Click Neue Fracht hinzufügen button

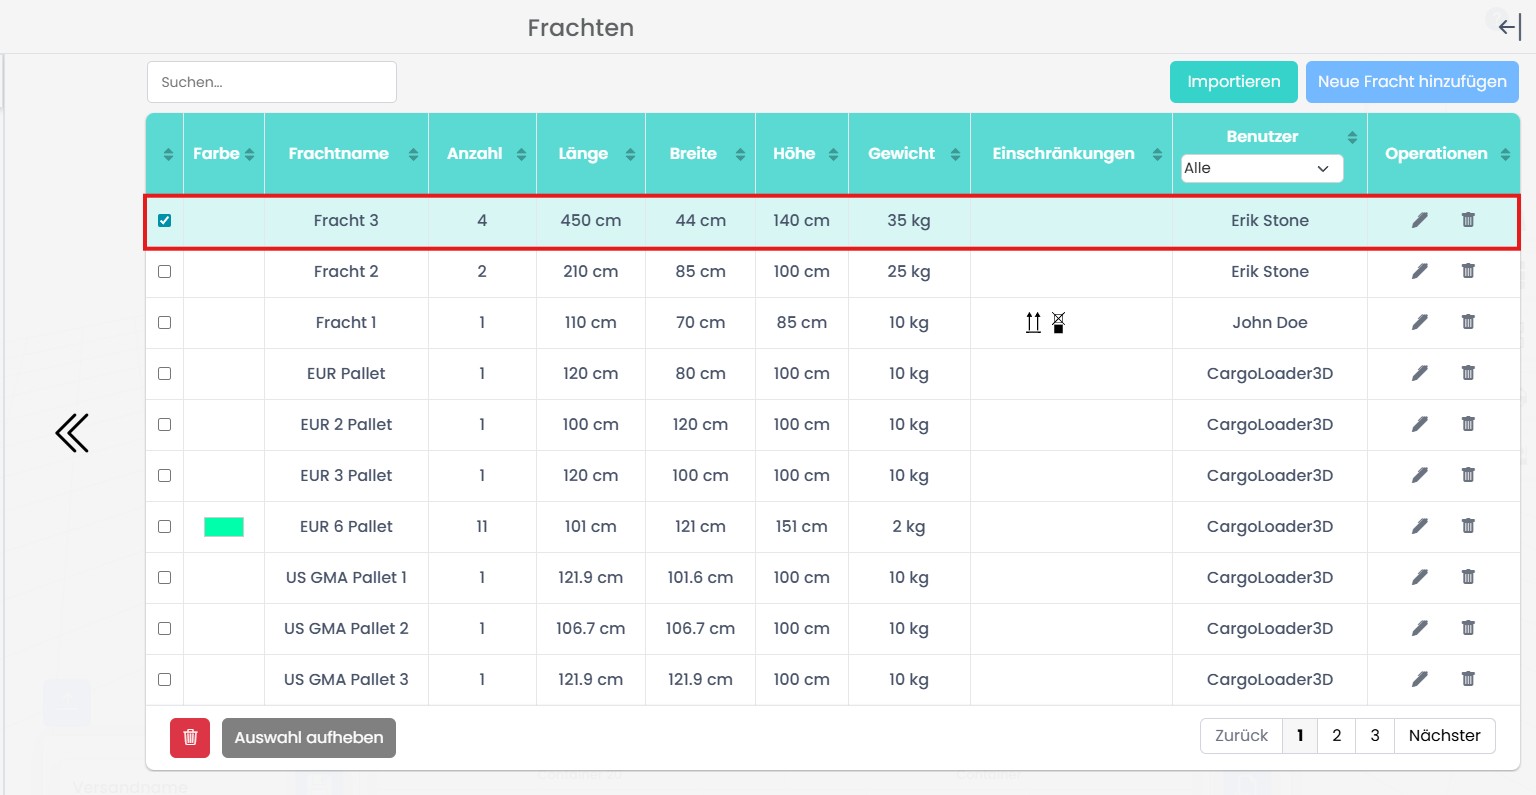click(1411, 82)
